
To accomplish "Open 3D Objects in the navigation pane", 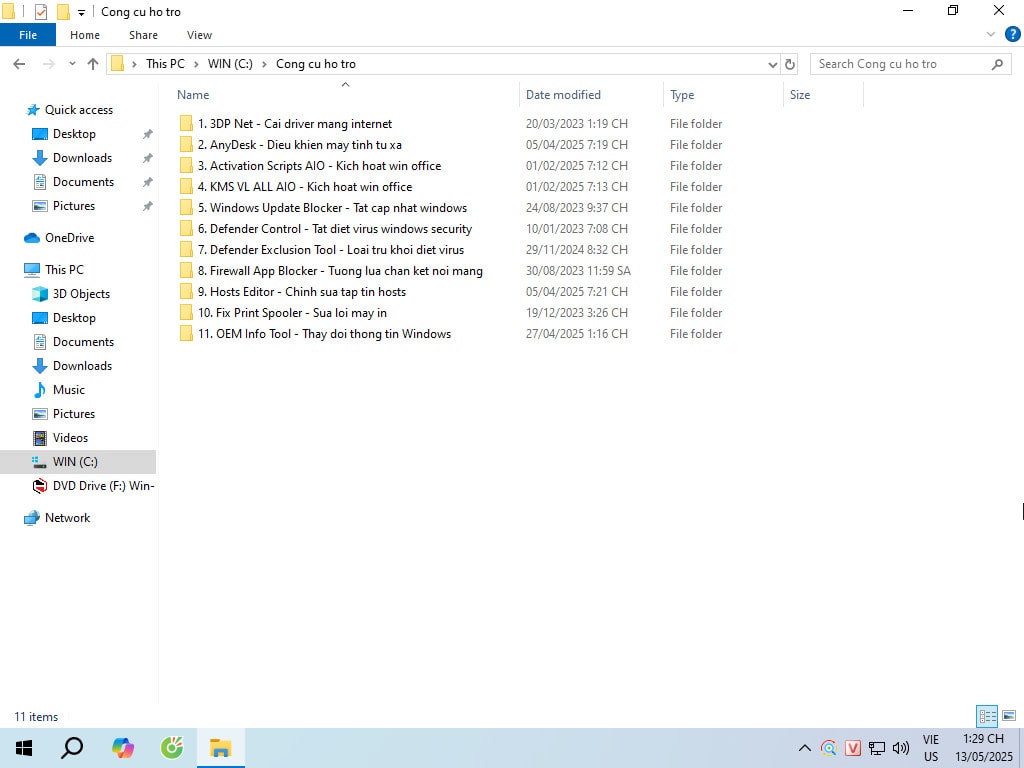I will tap(81, 294).
